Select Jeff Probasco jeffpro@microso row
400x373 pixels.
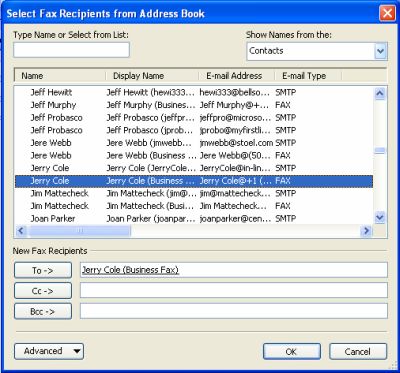pyautogui.click(x=194, y=118)
